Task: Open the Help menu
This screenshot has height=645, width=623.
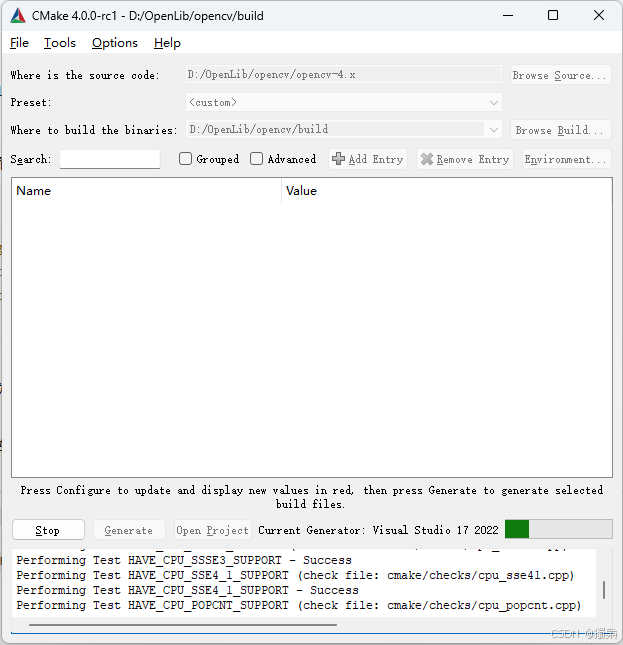Action: point(167,43)
